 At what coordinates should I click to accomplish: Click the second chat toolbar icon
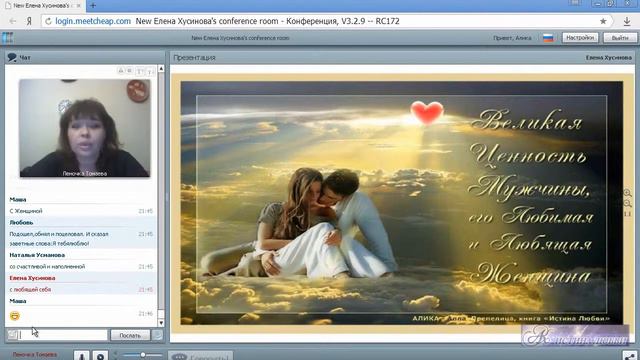click(129, 71)
